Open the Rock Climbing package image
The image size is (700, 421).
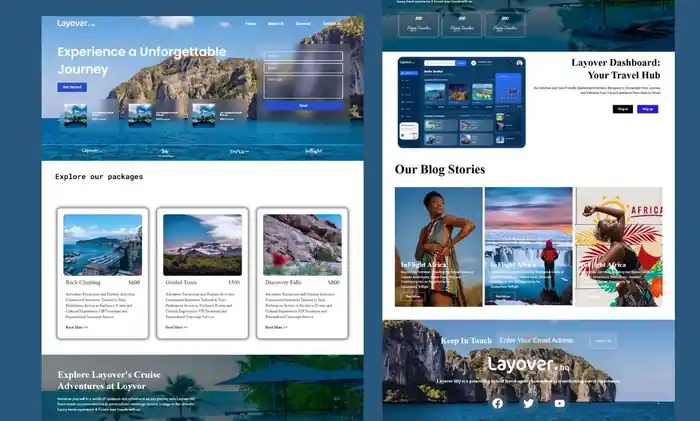[103, 245]
